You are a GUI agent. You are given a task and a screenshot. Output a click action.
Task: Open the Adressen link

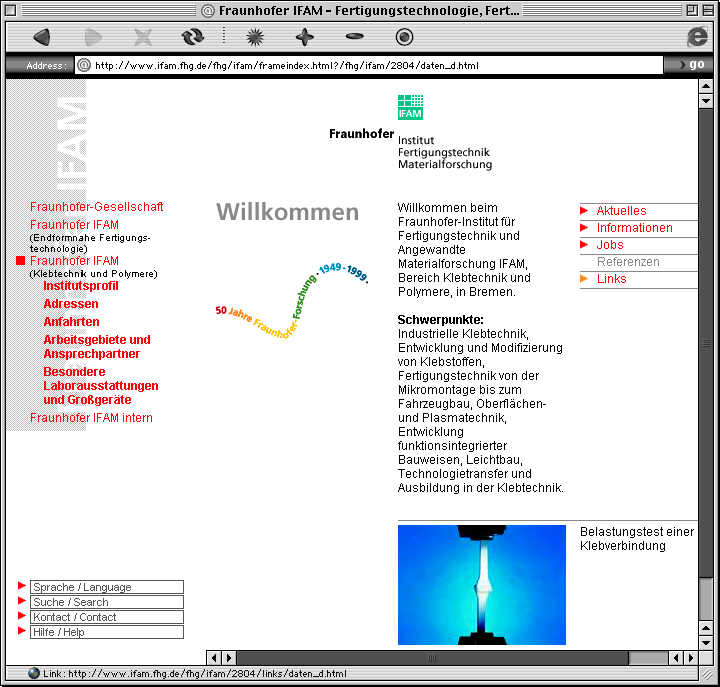(x=71, y=304)
